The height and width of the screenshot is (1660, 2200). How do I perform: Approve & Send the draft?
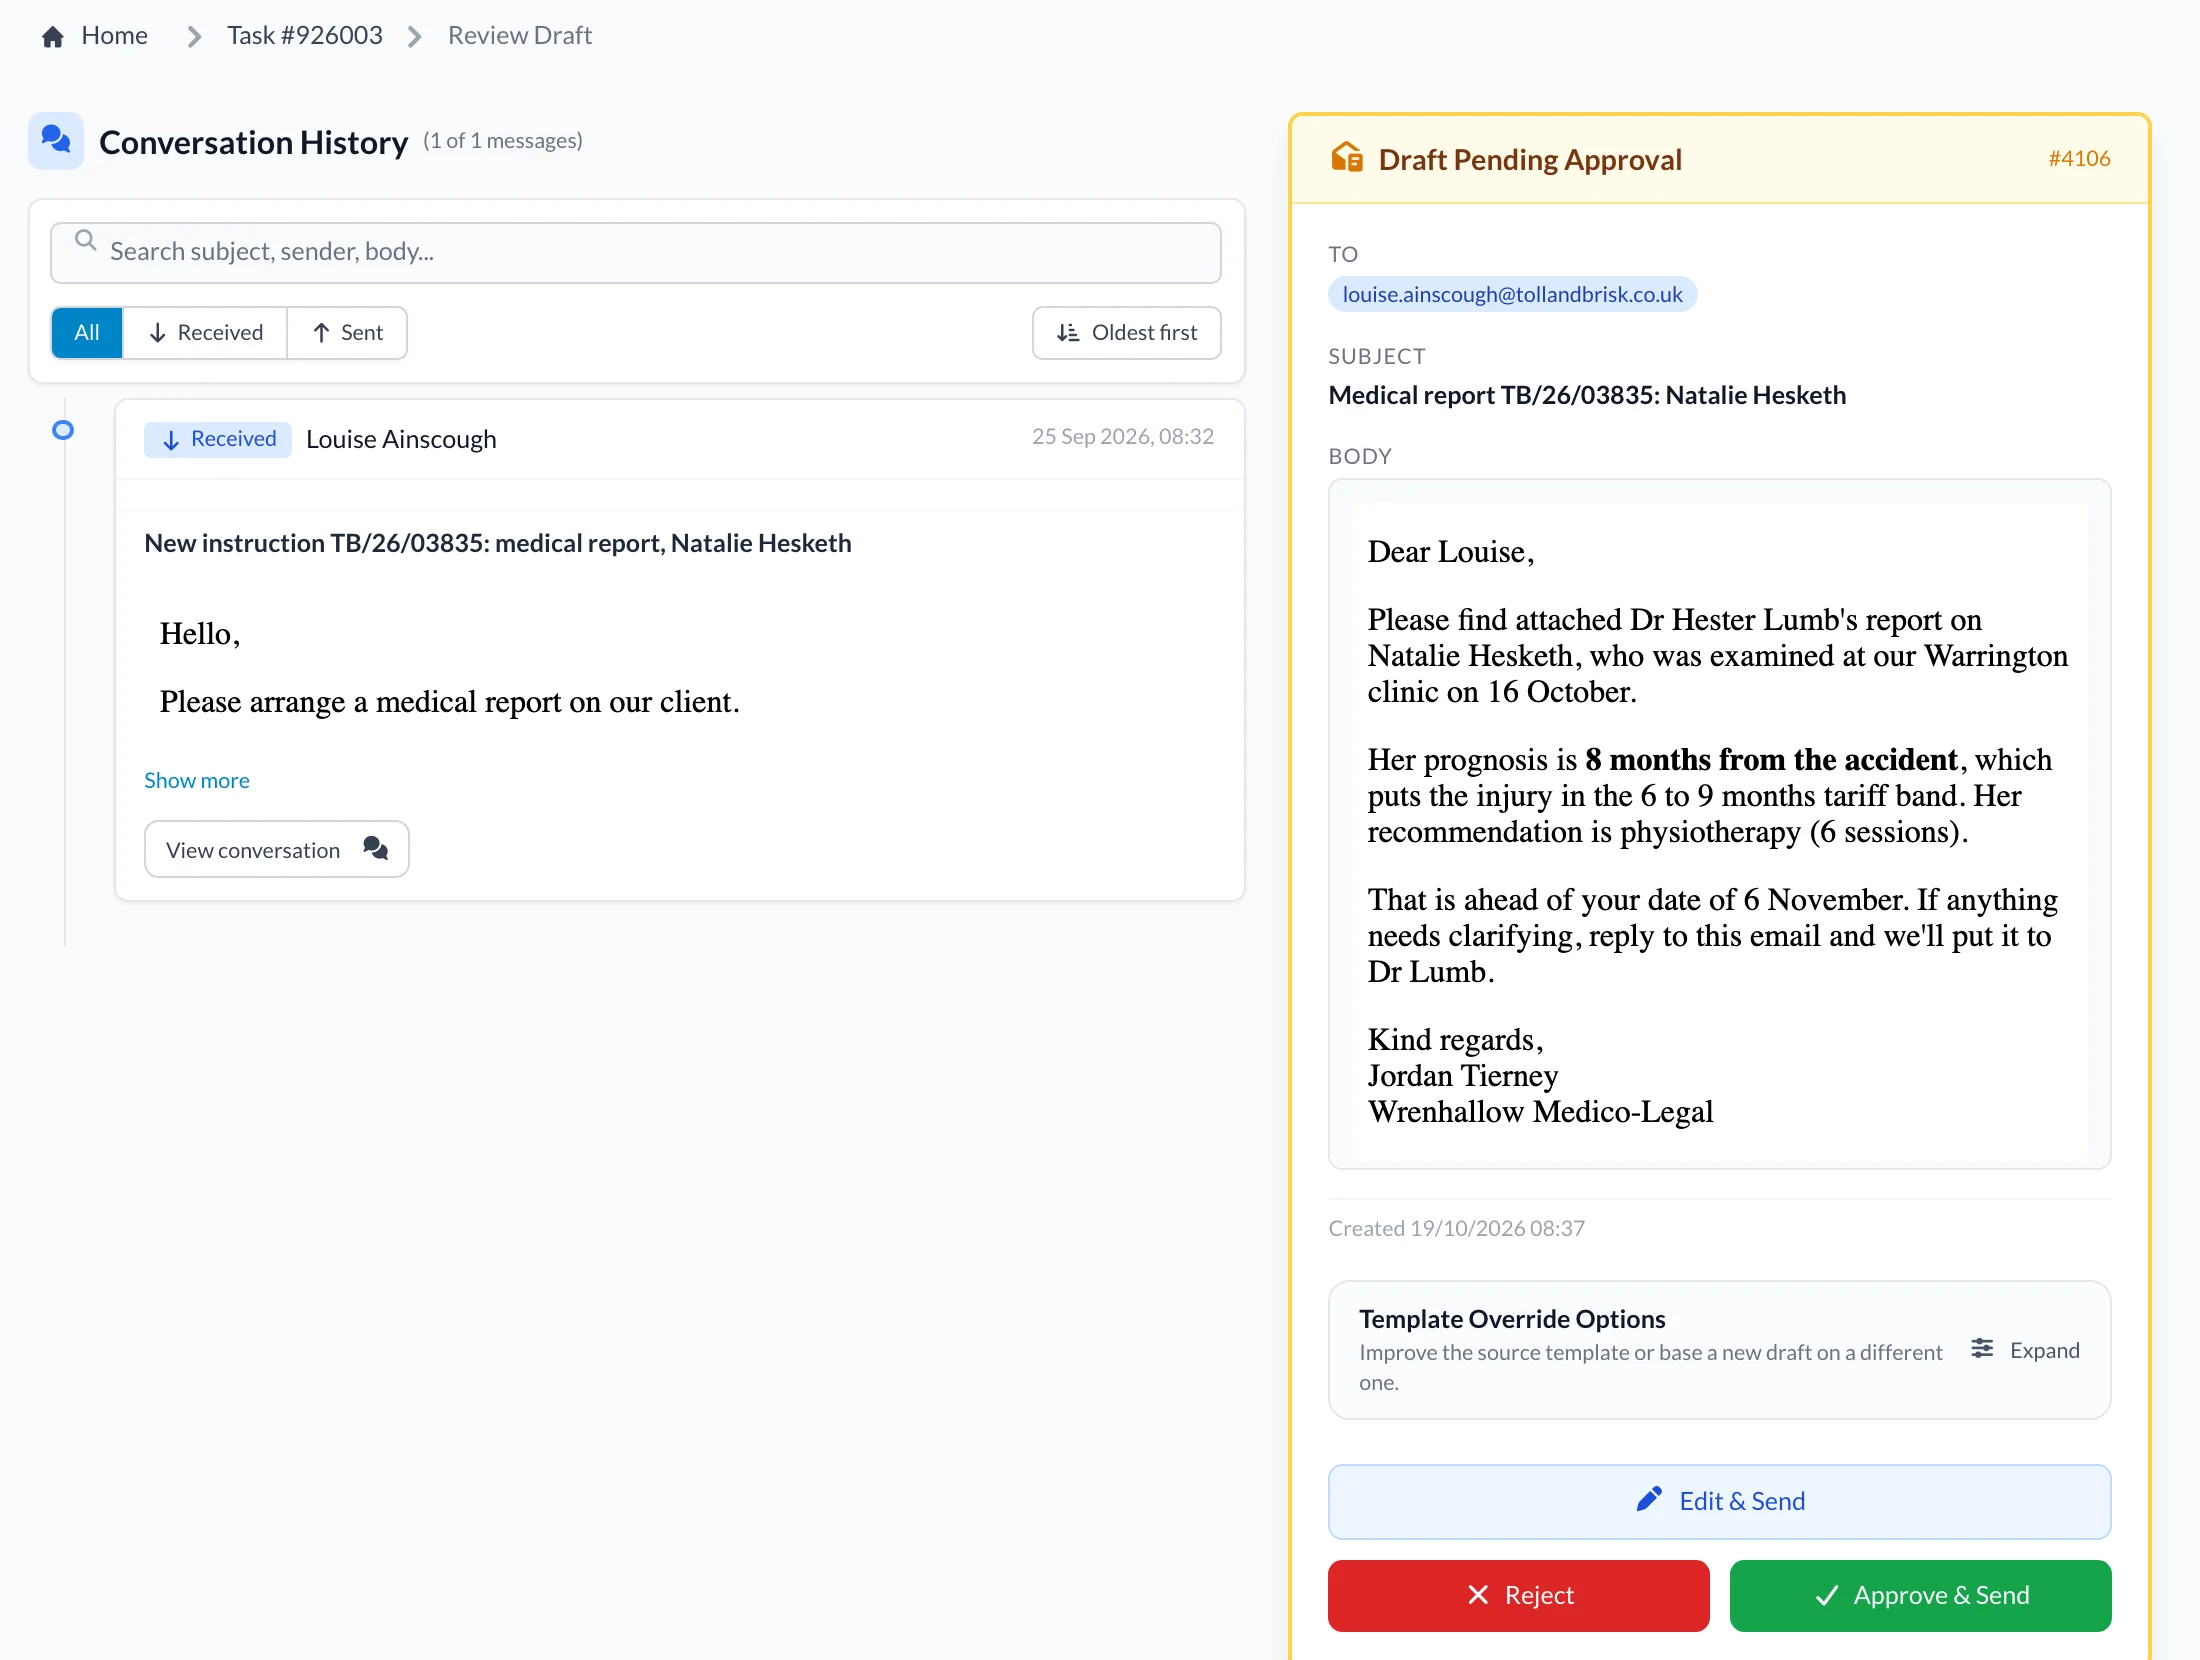1920,1595
